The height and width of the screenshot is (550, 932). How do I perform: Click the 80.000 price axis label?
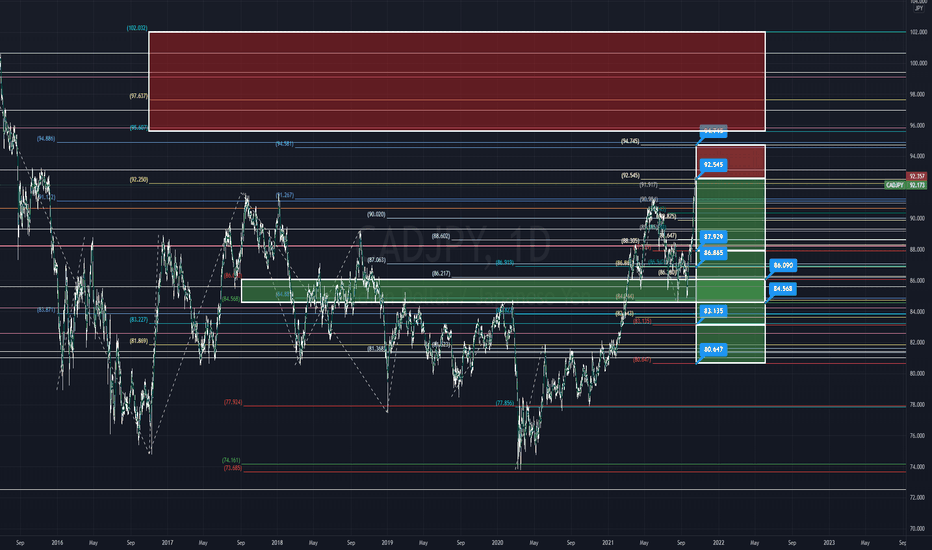[x=918, y=373]
